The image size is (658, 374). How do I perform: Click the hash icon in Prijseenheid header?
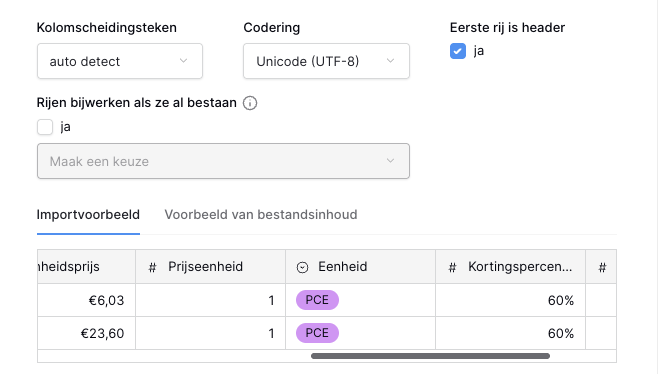tap(152, 267)
